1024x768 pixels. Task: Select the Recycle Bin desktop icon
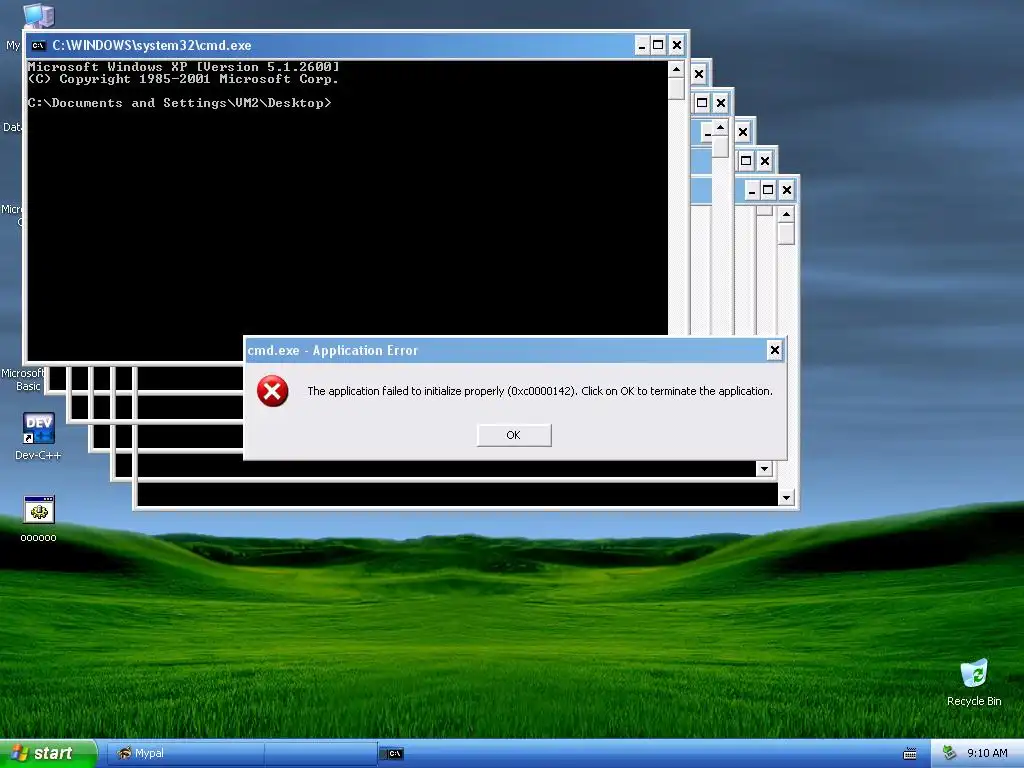[x=974, y=682]
